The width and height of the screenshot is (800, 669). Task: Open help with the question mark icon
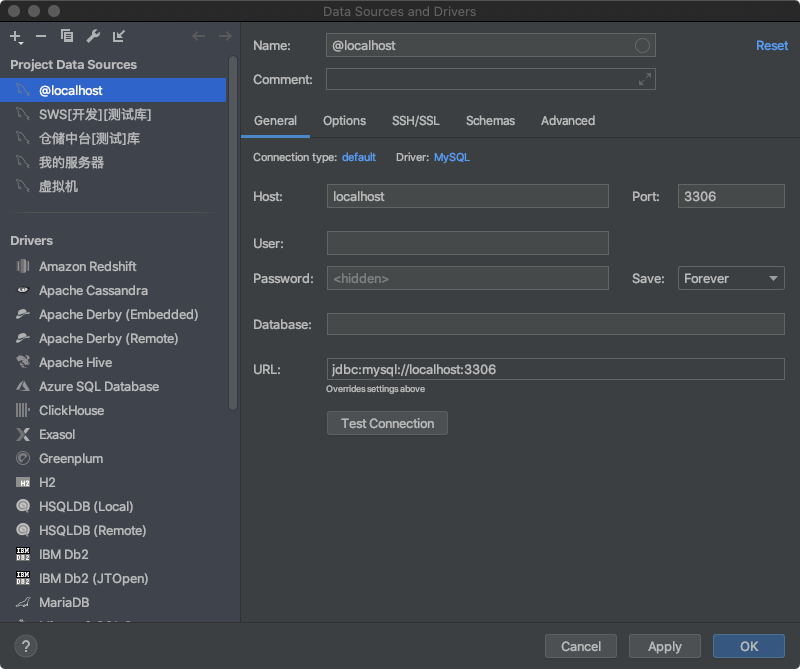coord(26,646)
